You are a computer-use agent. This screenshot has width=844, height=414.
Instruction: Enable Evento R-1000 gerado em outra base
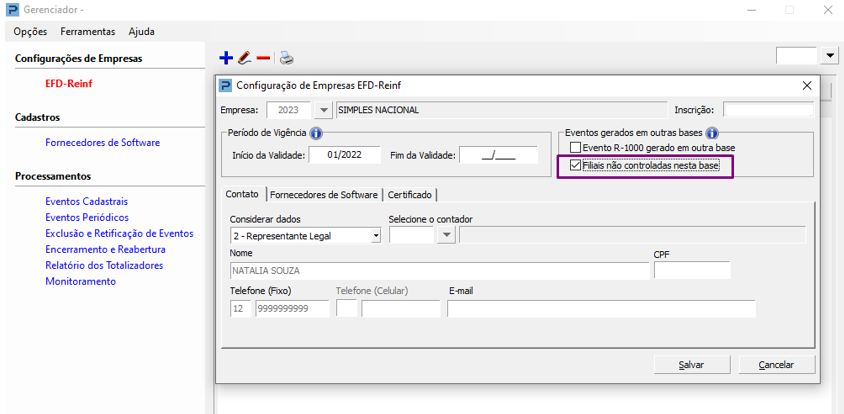(x=575, y=148)
